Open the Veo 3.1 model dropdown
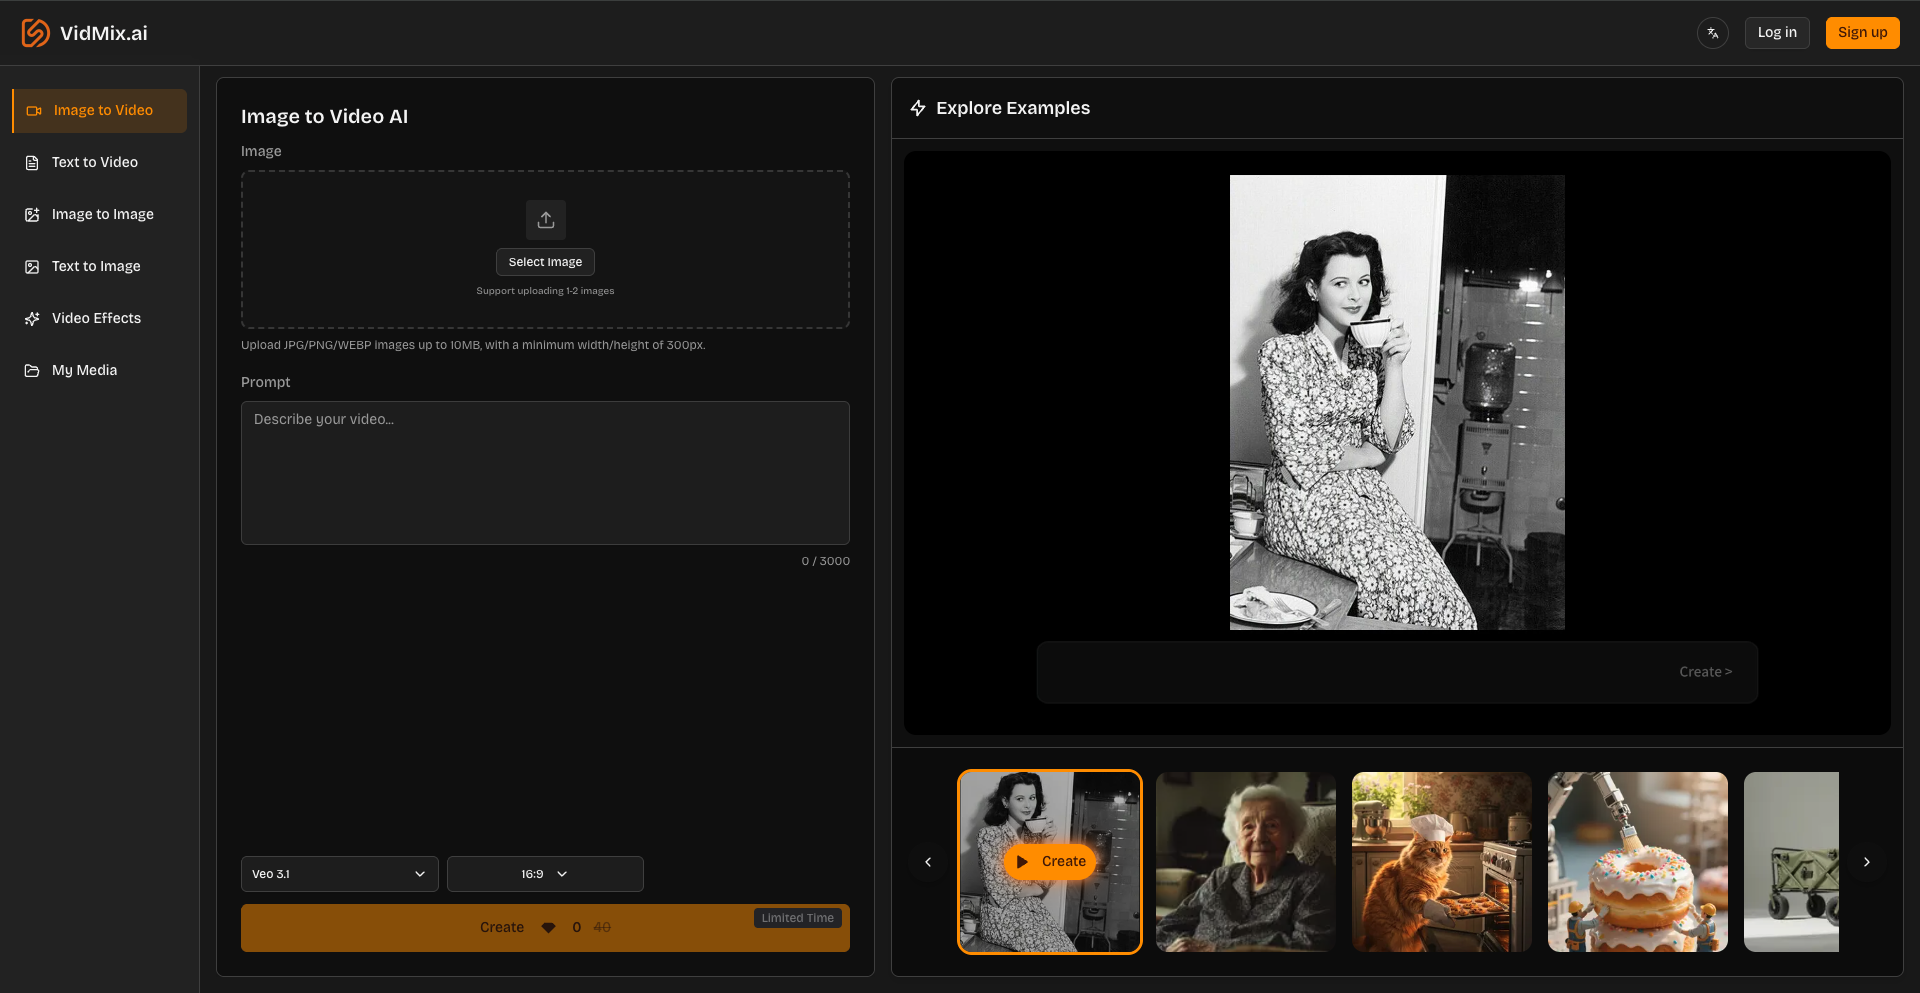The width and height of the screenshot is (1920, 993). coord(339,873)
